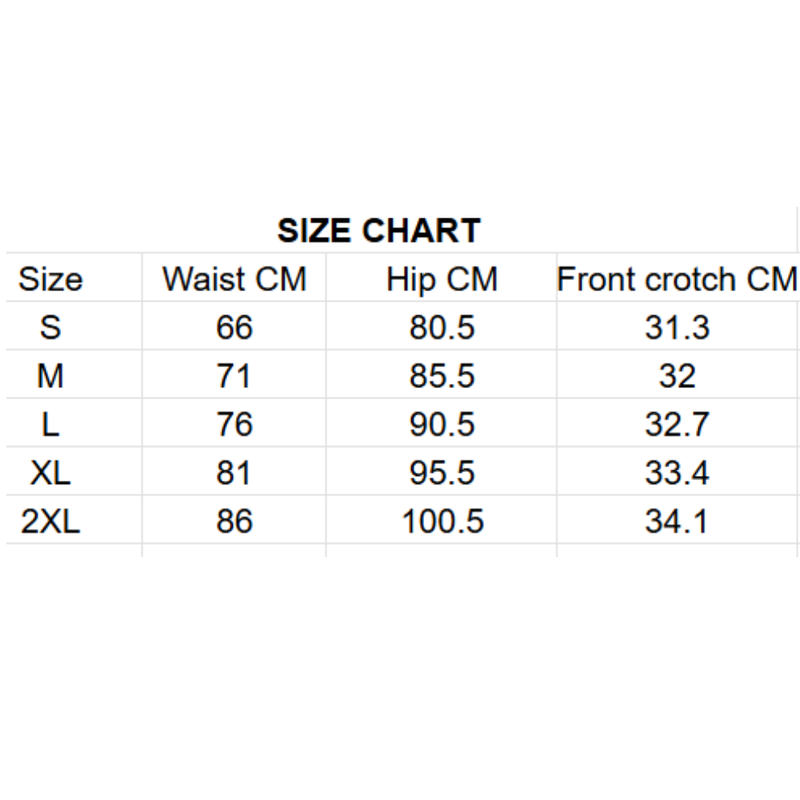
Task: Click the SIZE CHART title
Action: [379, 231]
